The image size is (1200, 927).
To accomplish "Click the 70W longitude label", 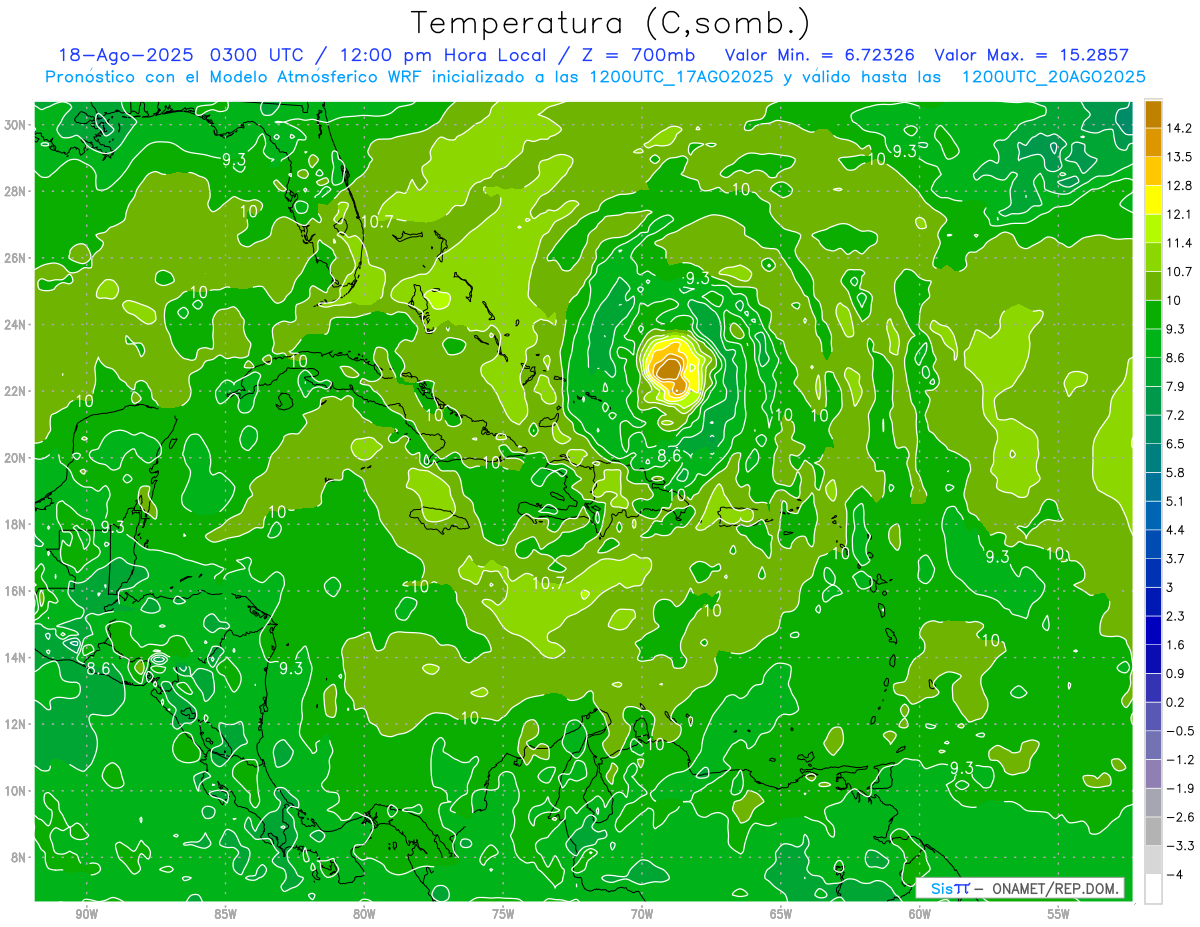I will point(642,914).
